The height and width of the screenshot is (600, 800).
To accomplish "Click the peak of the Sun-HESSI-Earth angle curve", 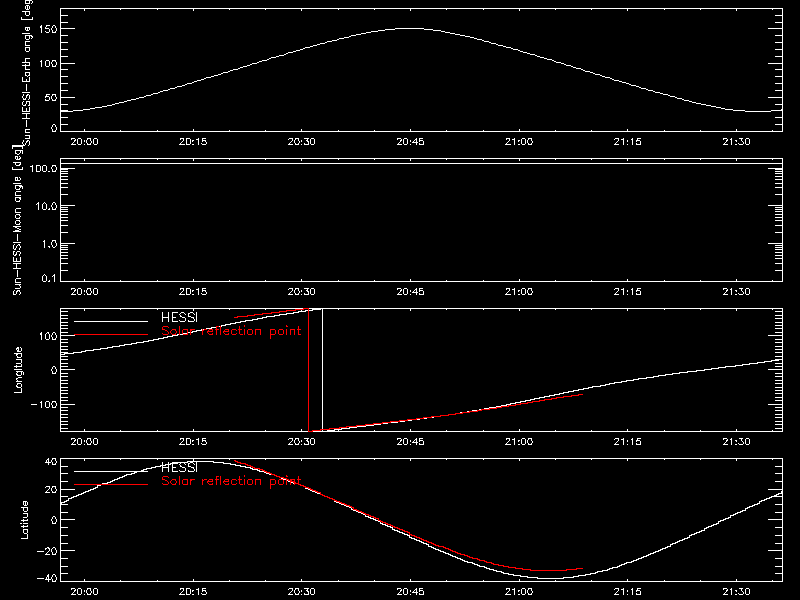I will tap(408, 29).
